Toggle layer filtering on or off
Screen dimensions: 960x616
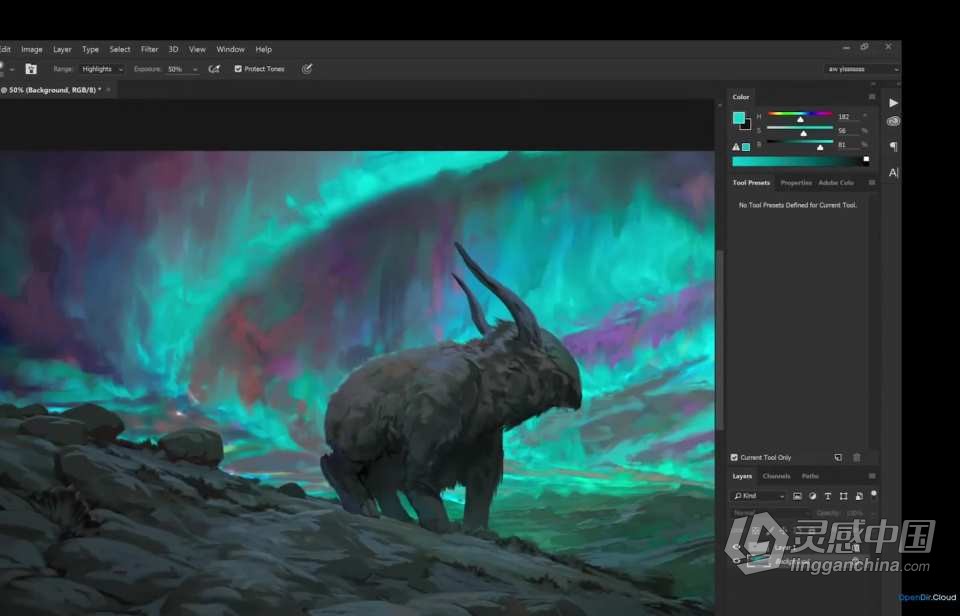tap(874, 493)
